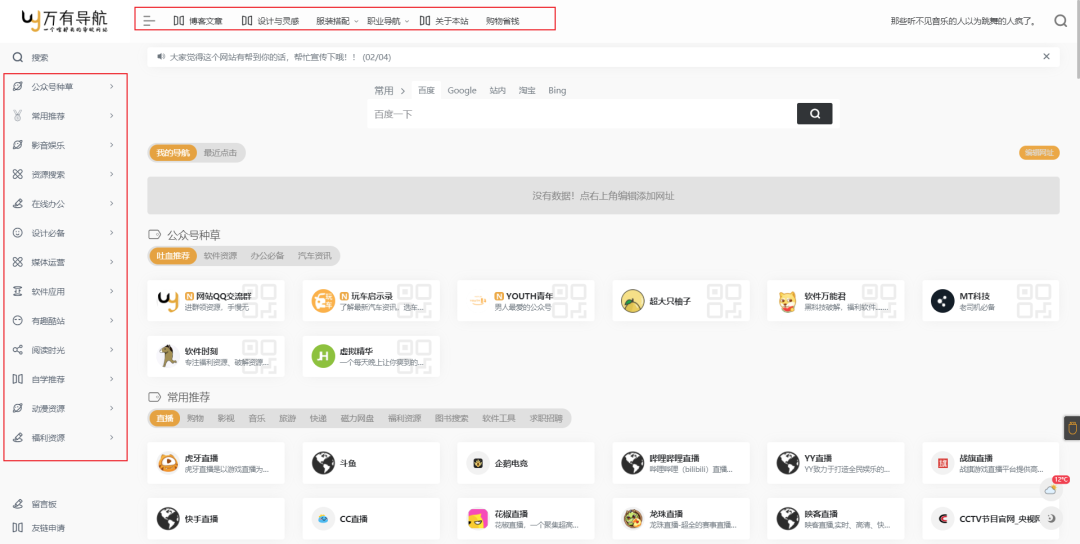This screenshot has height=544, width=1080.
Task: Click the 花椒直播 pink icon
Action: click(x=478, y=518)
